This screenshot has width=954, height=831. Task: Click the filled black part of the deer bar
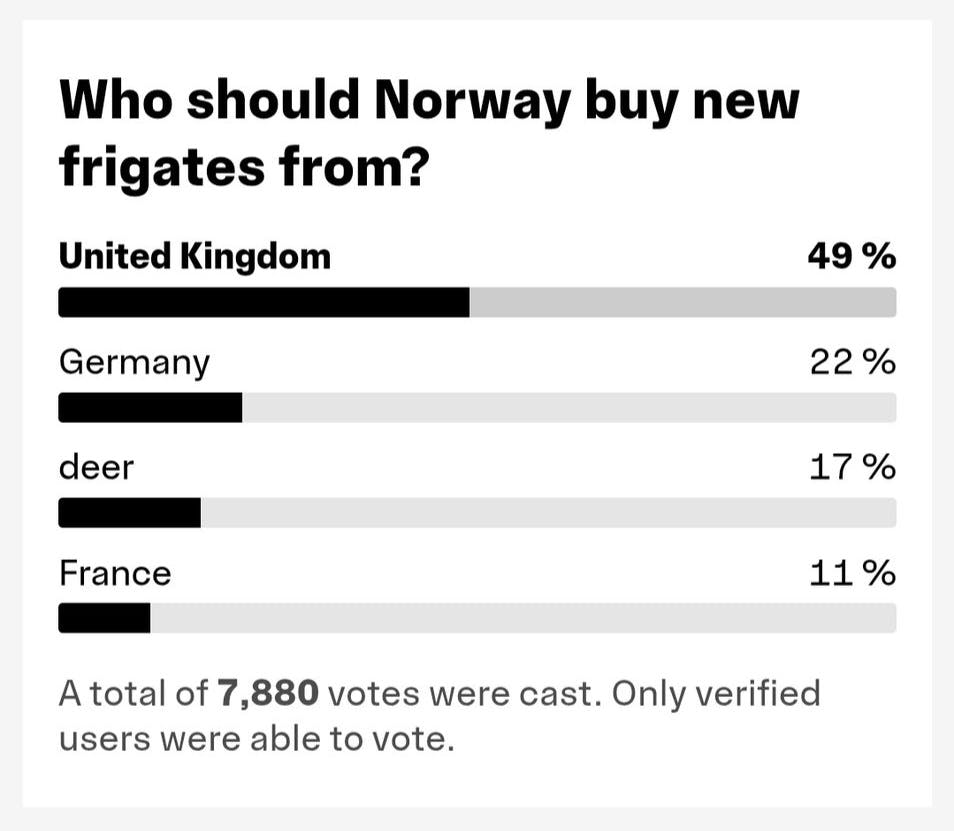coord(129,513)
